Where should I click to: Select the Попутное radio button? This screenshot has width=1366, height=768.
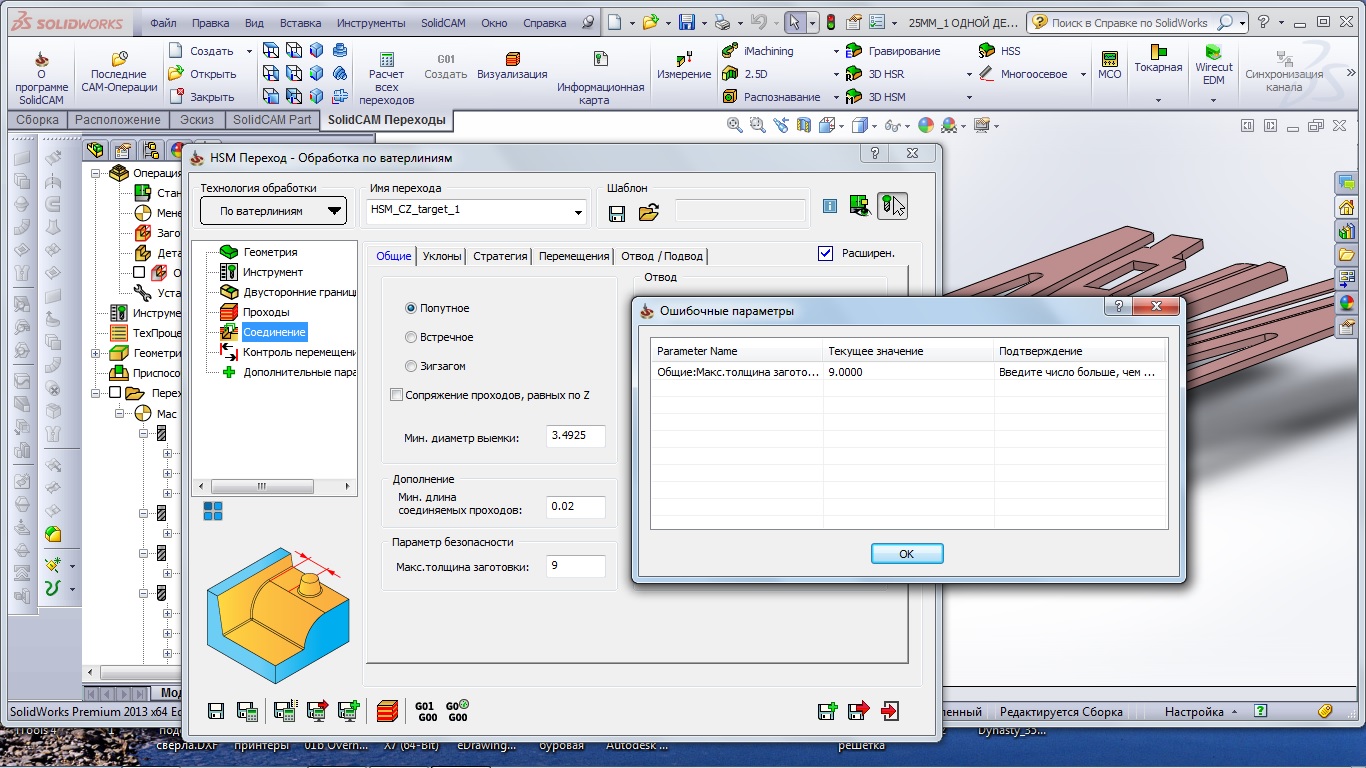coord(411,309)
